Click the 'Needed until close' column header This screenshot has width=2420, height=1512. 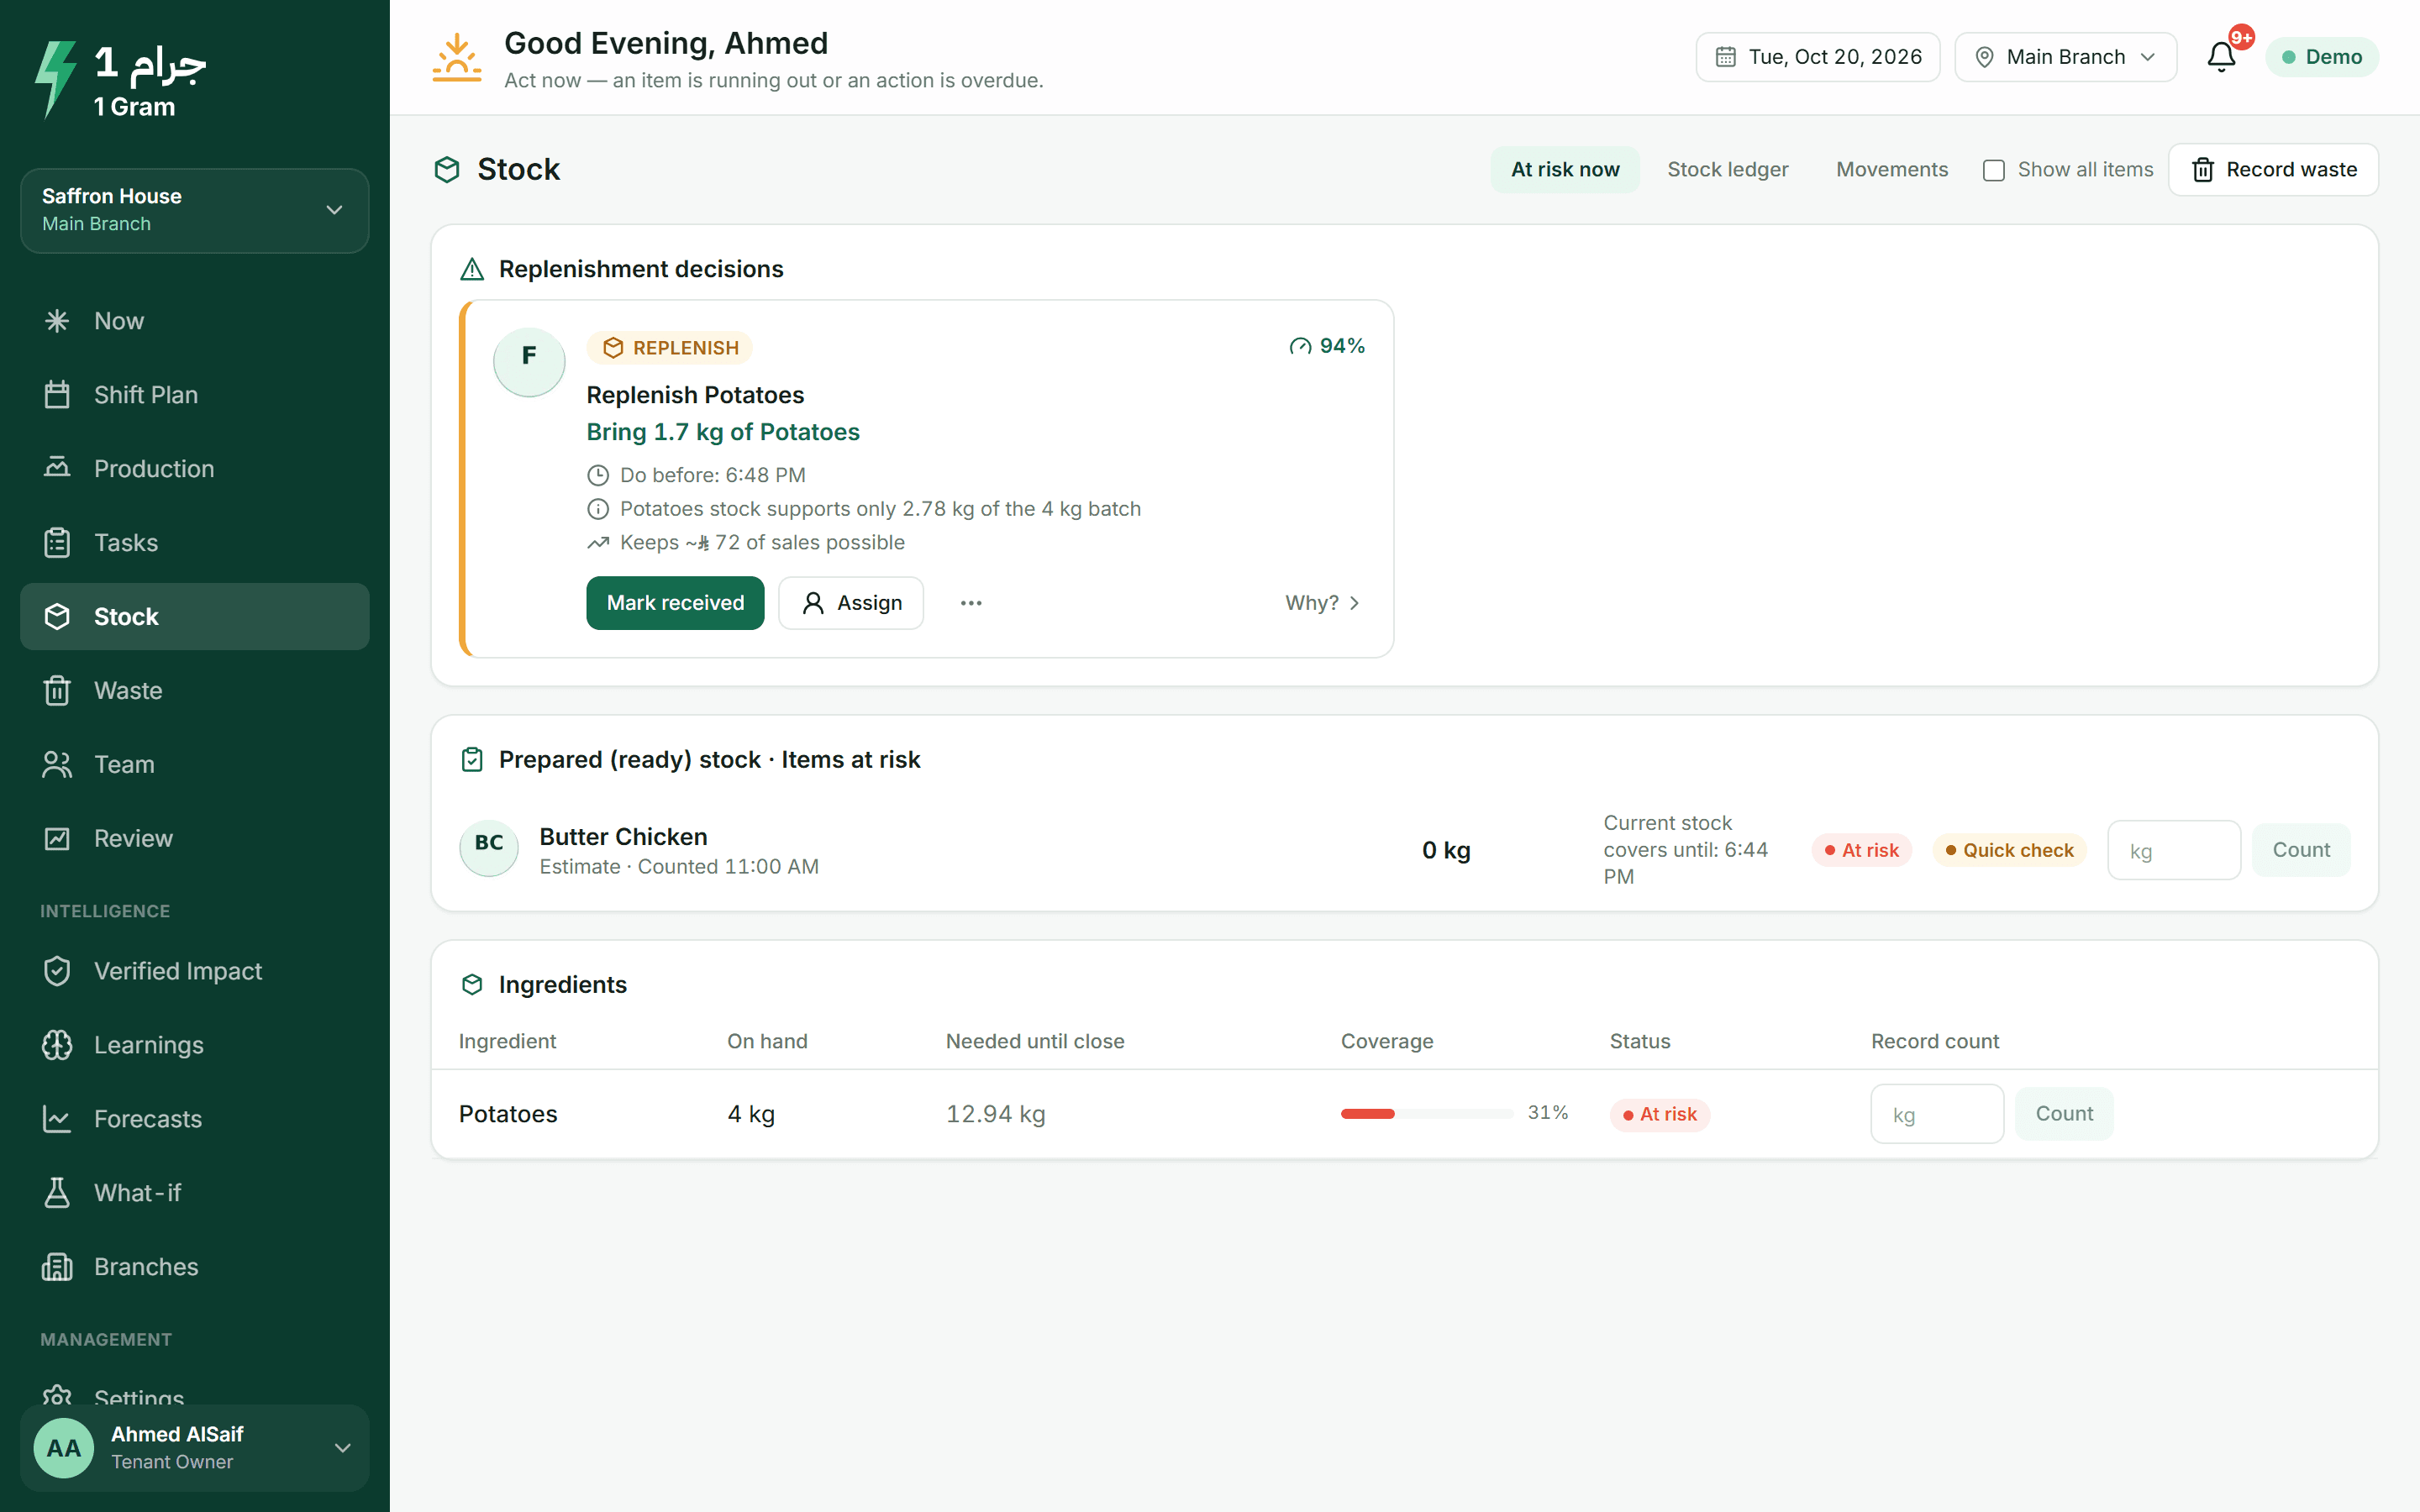coord(1035,1041)
